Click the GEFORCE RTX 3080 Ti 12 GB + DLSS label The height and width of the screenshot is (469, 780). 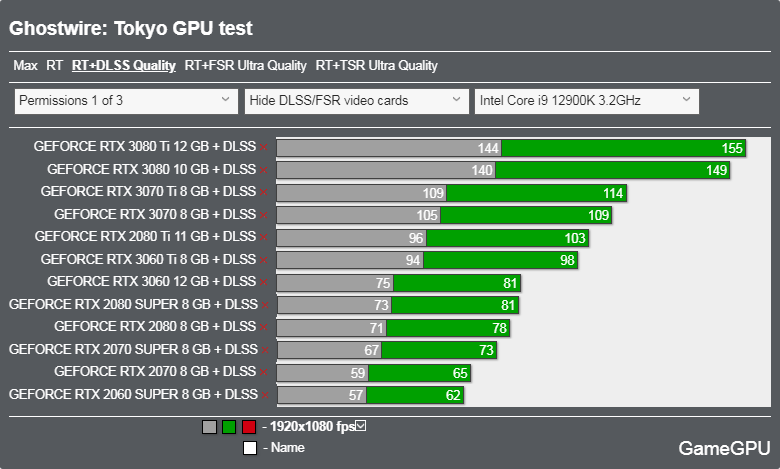(145, 147)
